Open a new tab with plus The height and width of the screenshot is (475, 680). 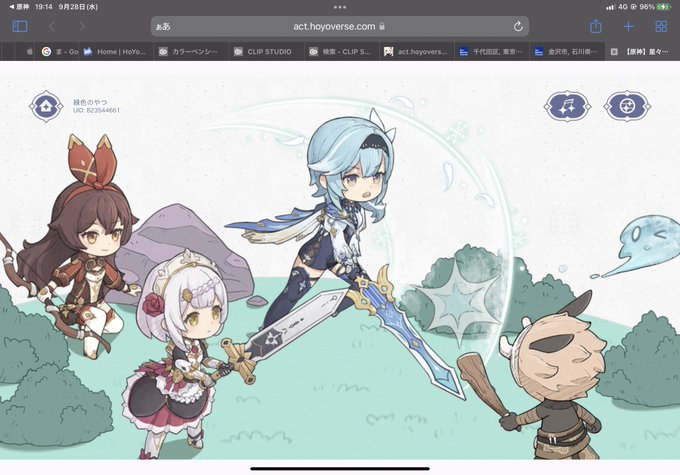pos(628,26)
